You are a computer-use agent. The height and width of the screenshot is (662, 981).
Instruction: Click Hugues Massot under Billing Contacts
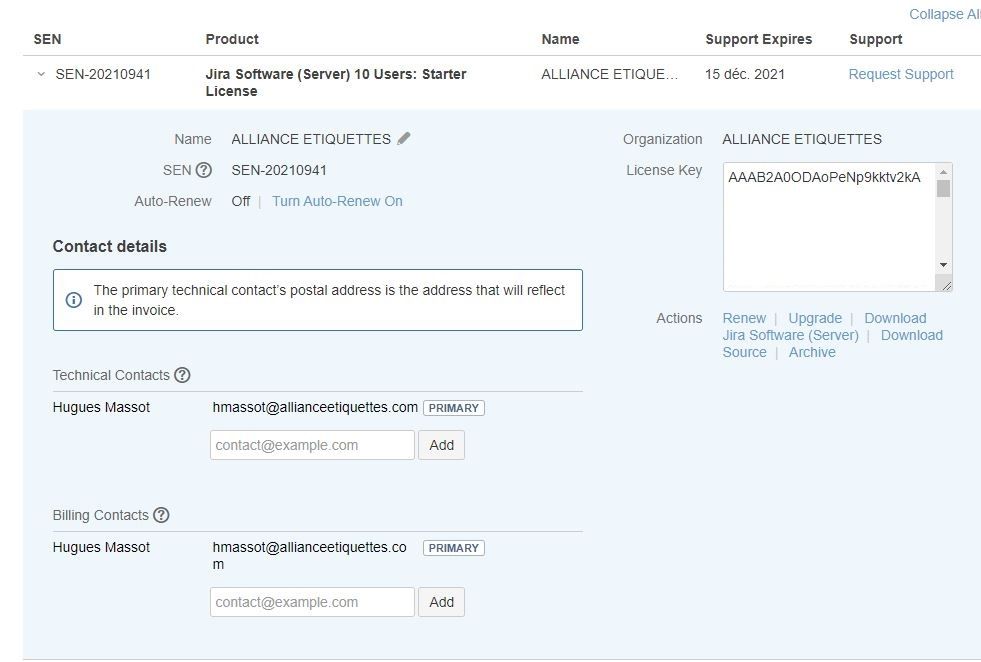(101, 547)
